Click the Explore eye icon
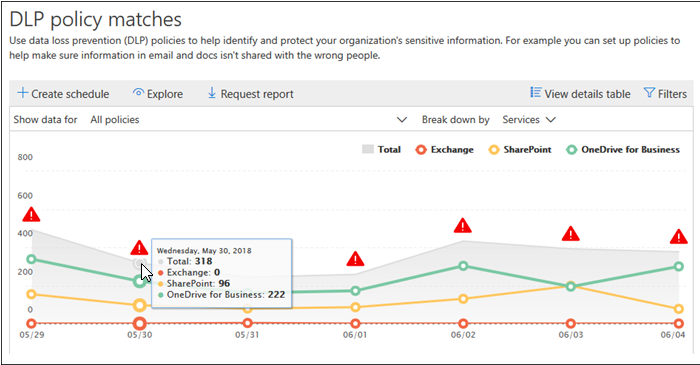Screen dimensions: 700x365 pyautogui.click(x=138, y=93)
